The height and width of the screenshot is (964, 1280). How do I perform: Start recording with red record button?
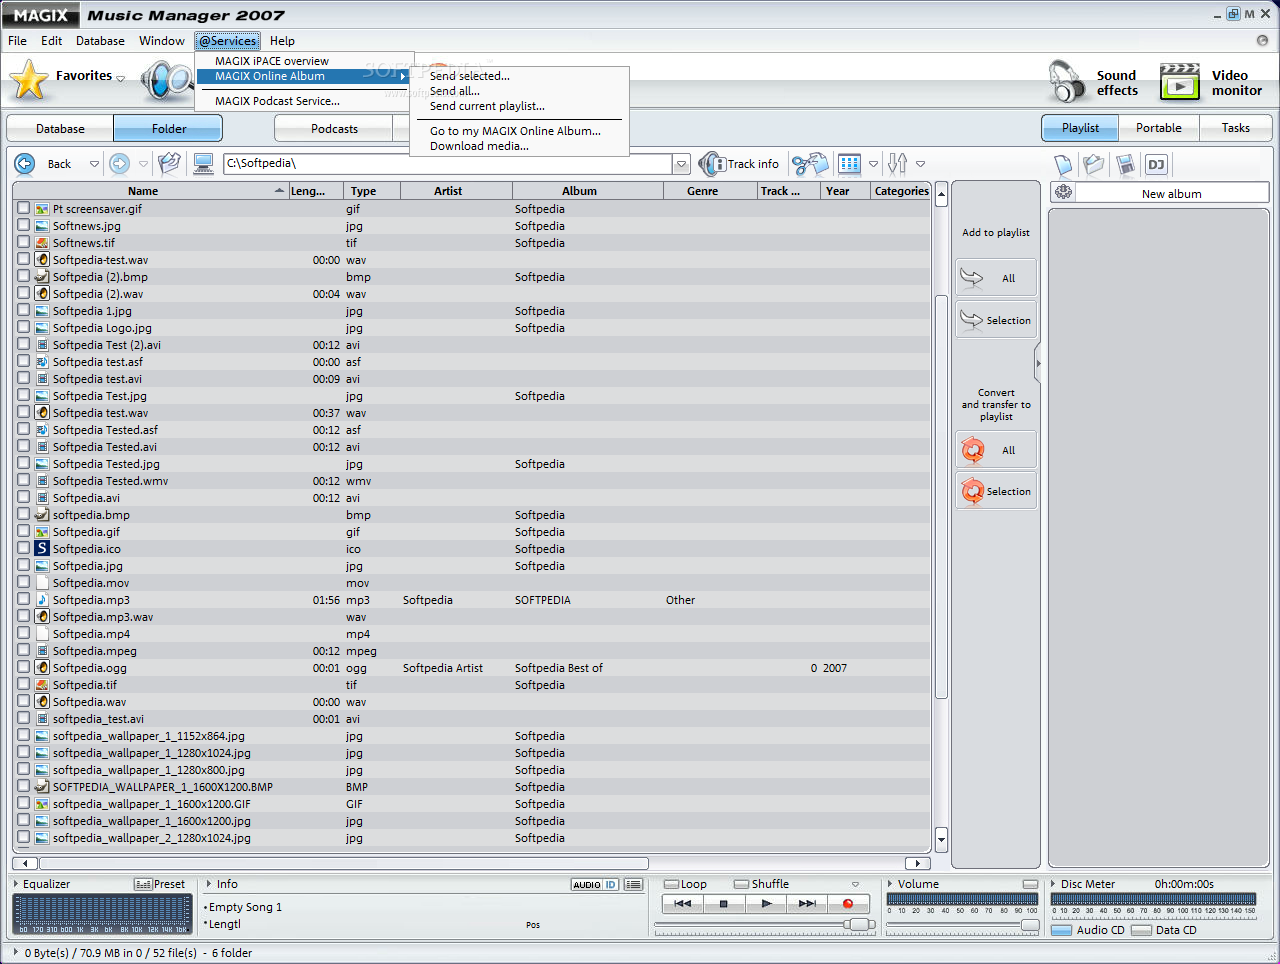click(848, 903)
